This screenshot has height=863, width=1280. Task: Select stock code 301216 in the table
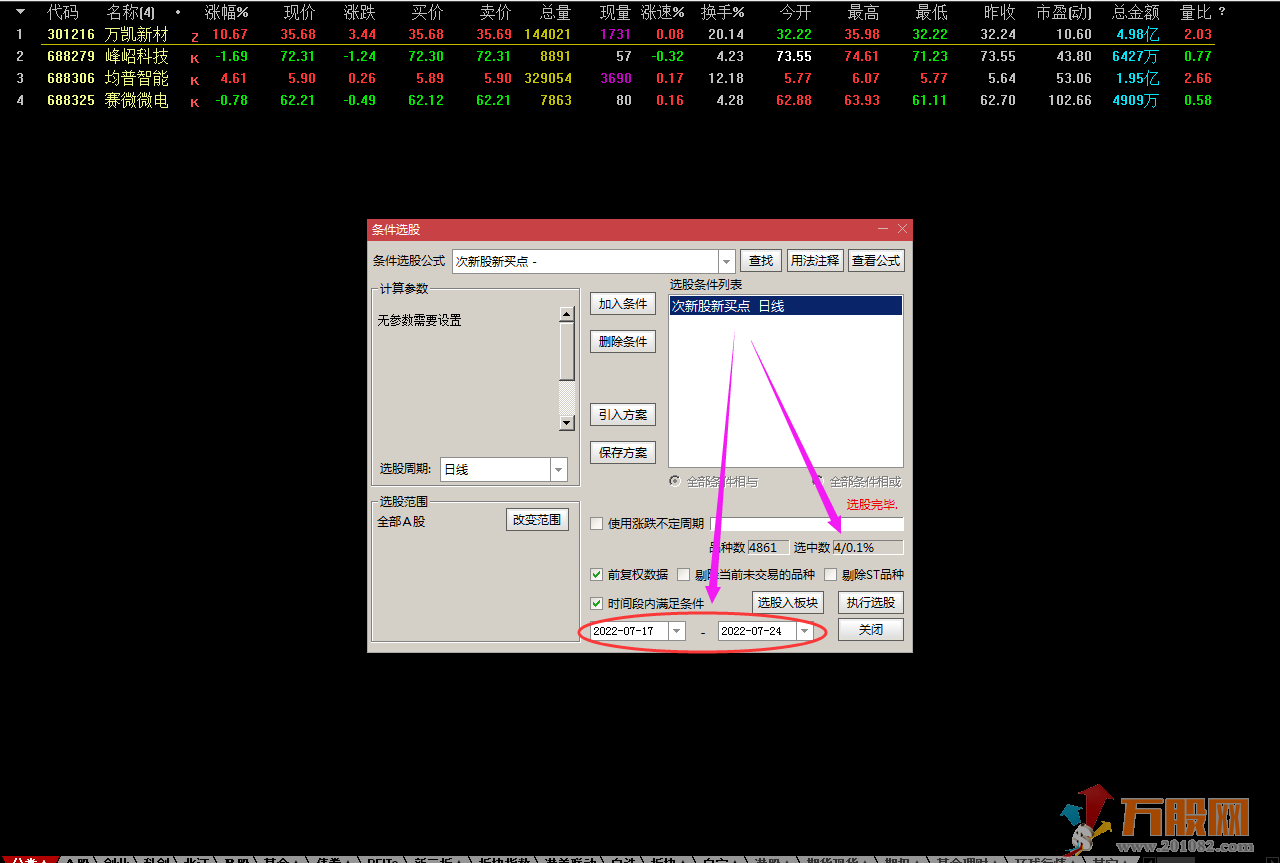click(71, 35)
